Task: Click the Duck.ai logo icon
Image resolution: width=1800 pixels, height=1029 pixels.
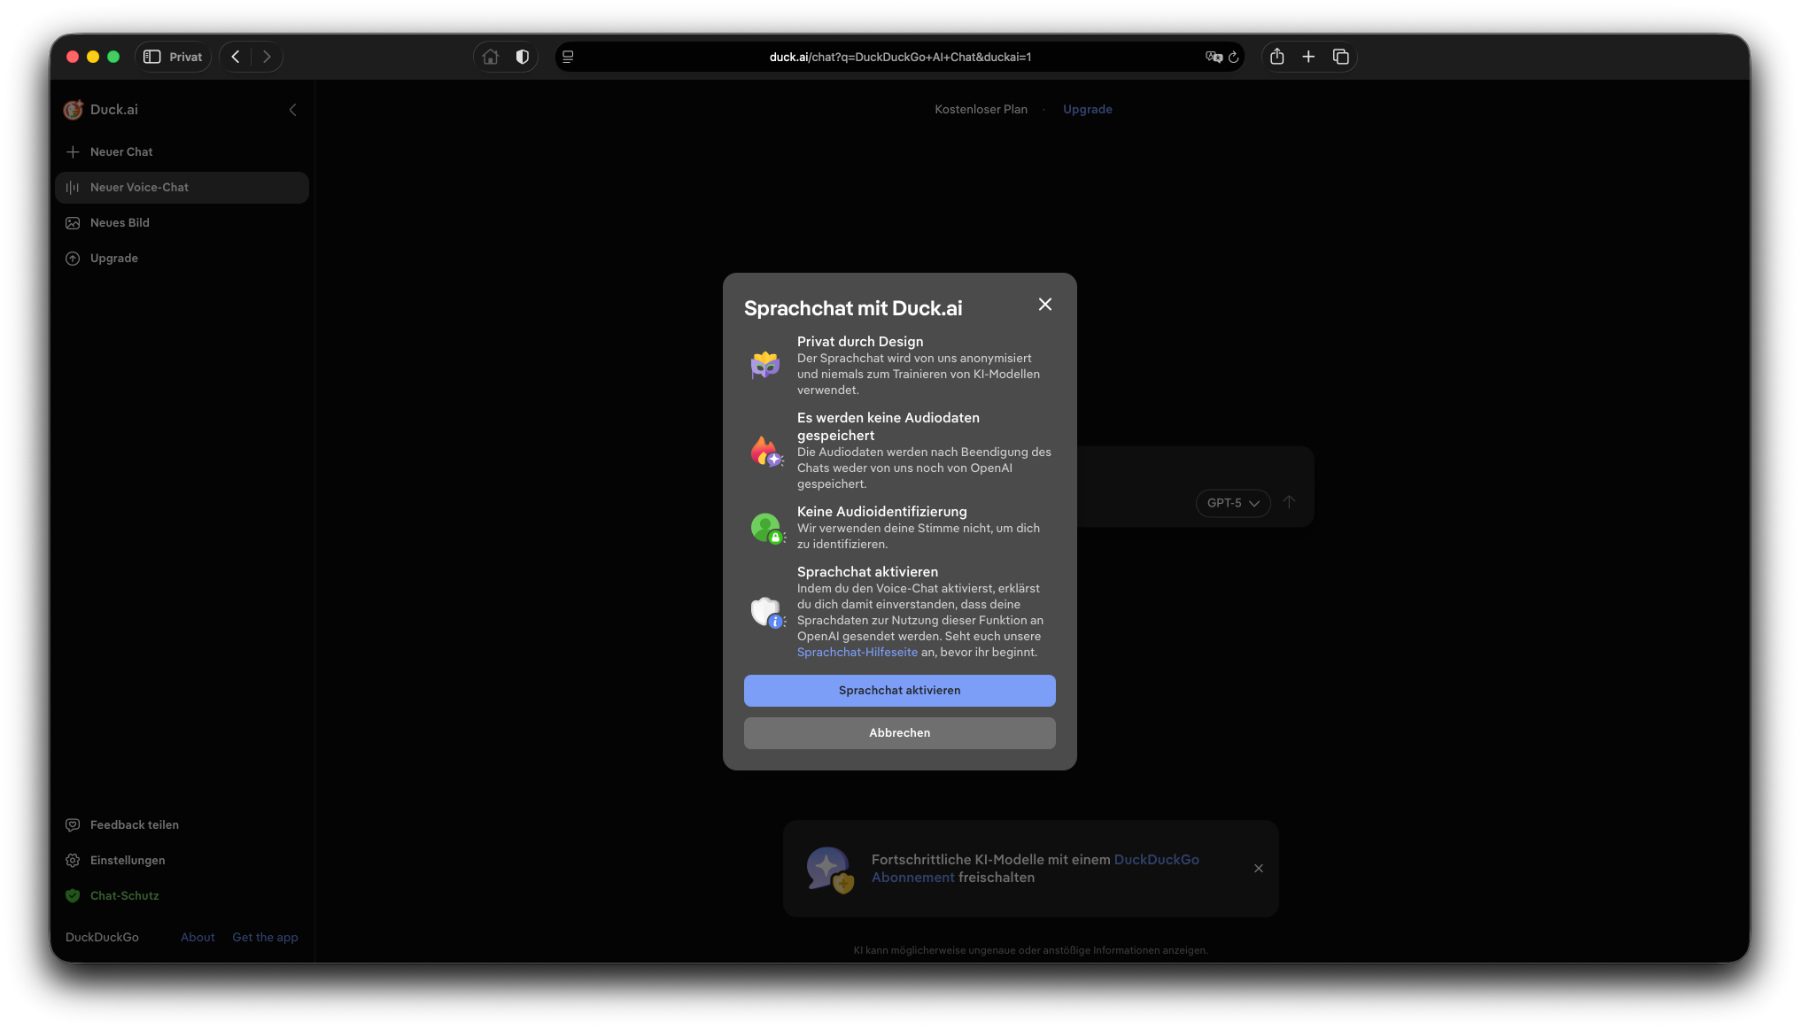Action: tap(73, 110)
